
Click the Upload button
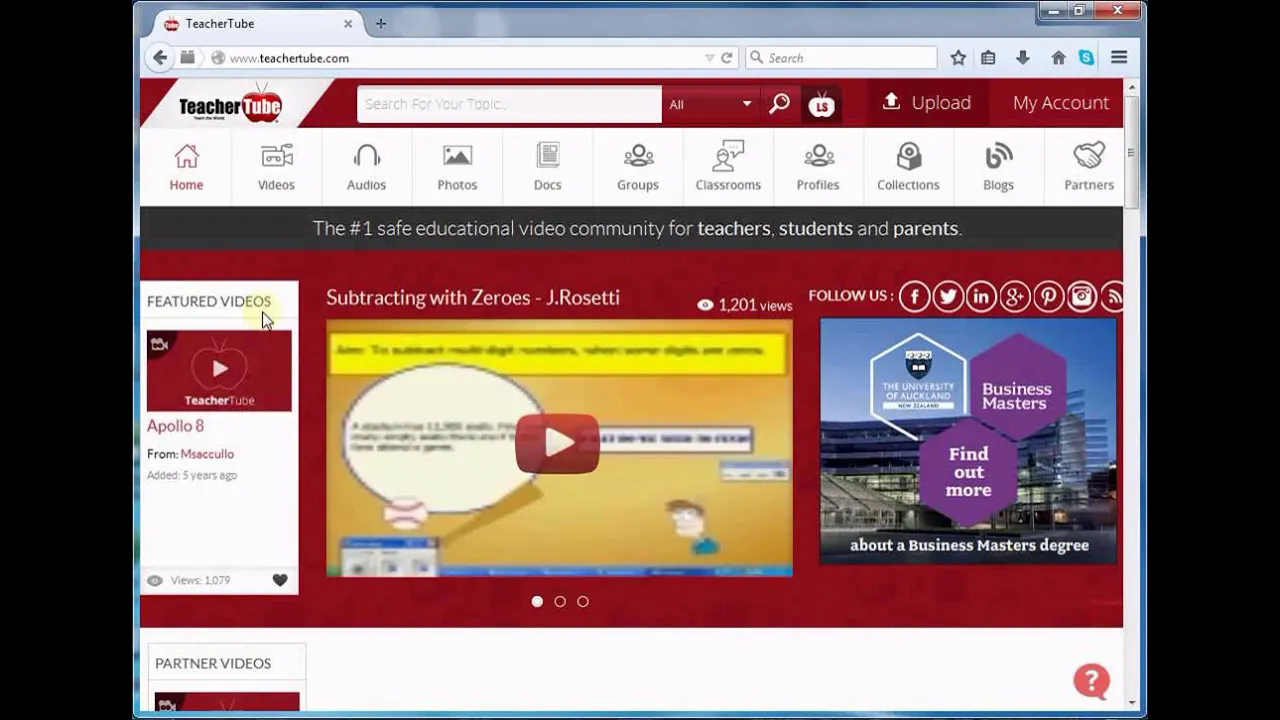click(927, 103)
